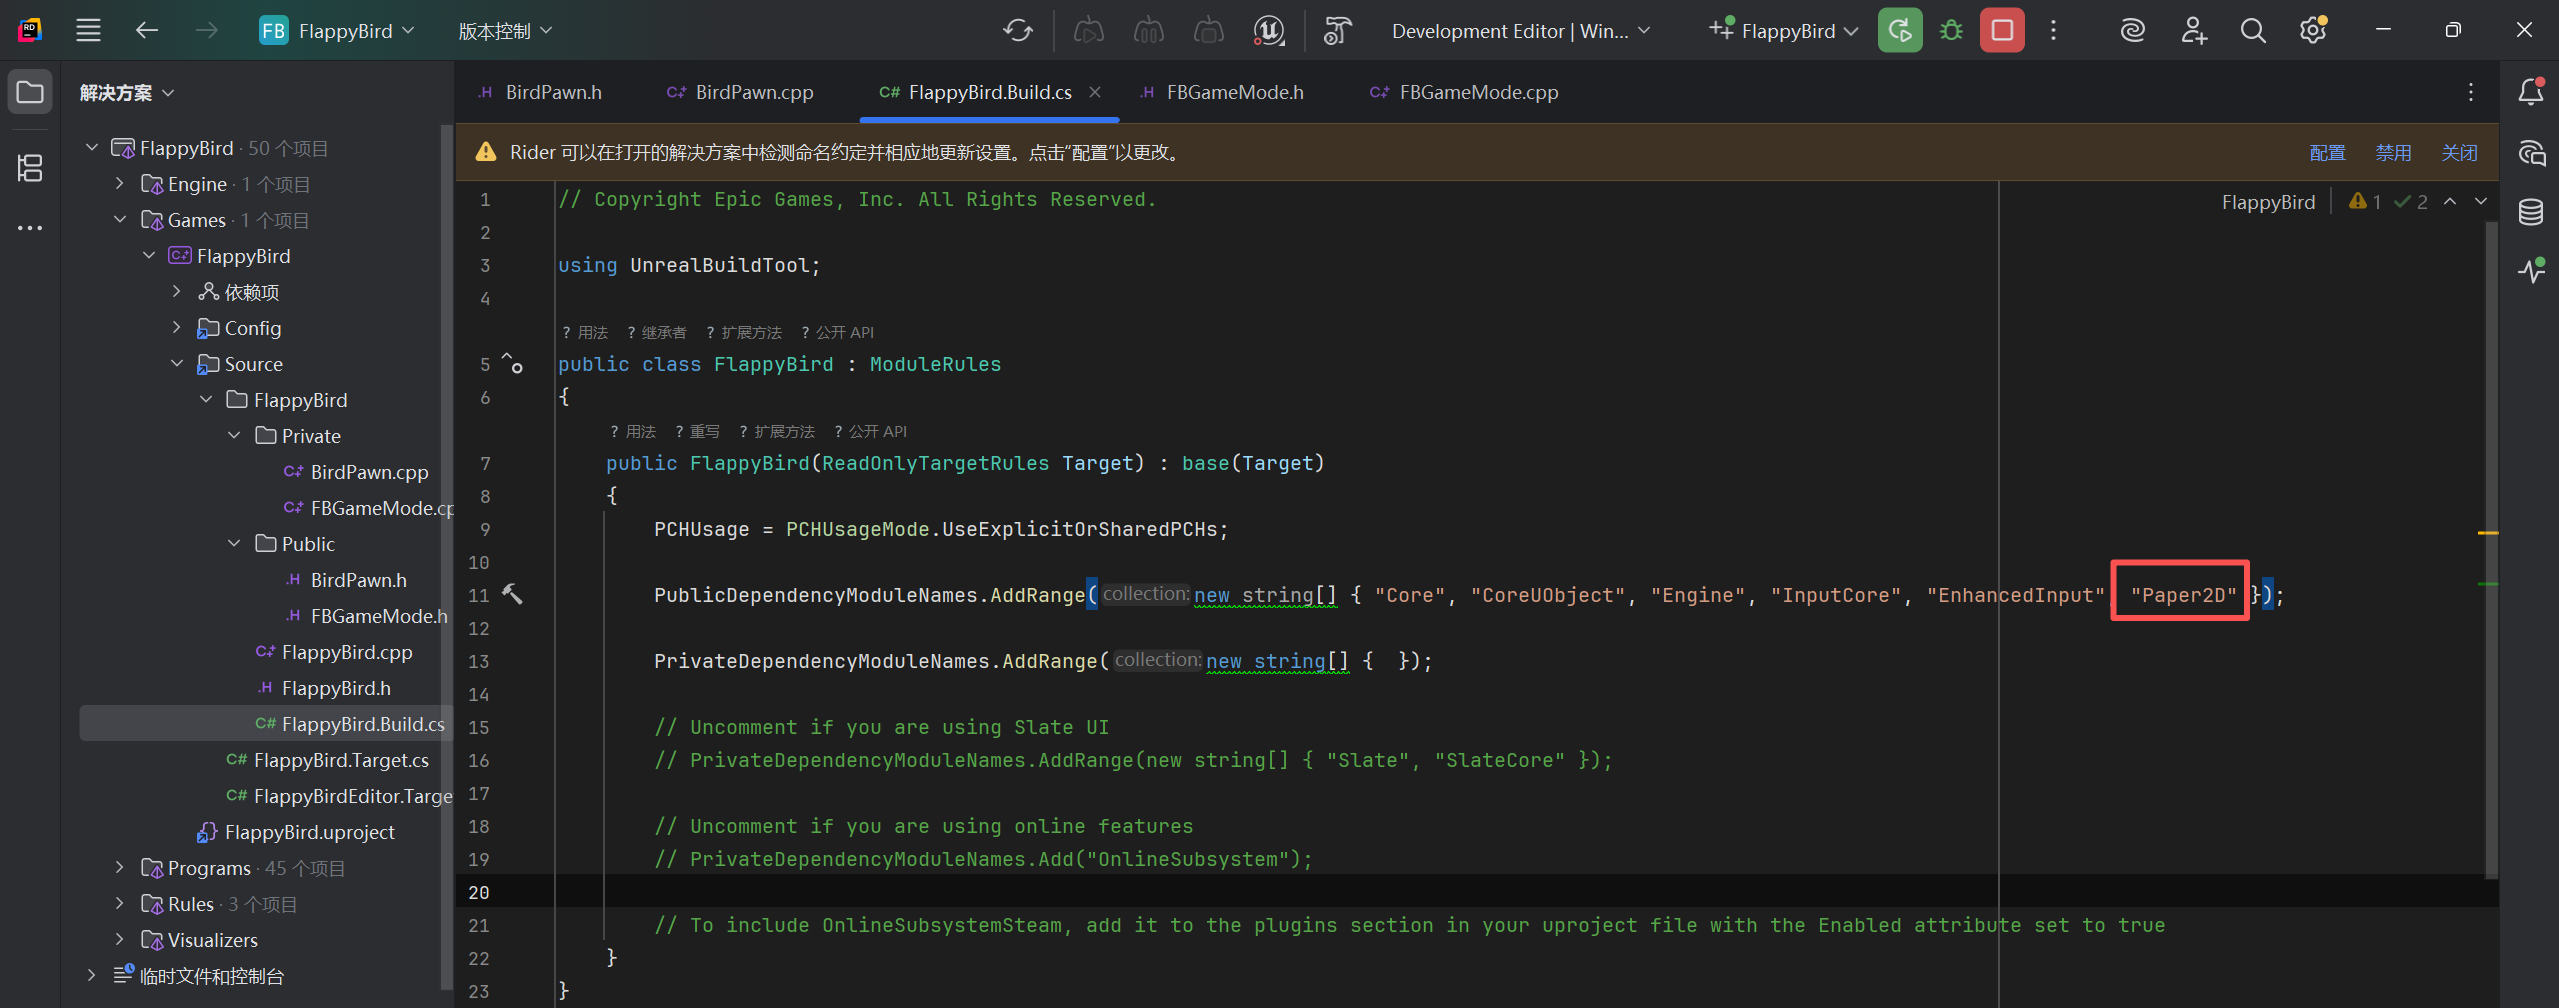Open the AI Assistant spiral icon in title bar
Screen dimensions: 2559x1008
pyautogui.click(x=2132, y=30)
